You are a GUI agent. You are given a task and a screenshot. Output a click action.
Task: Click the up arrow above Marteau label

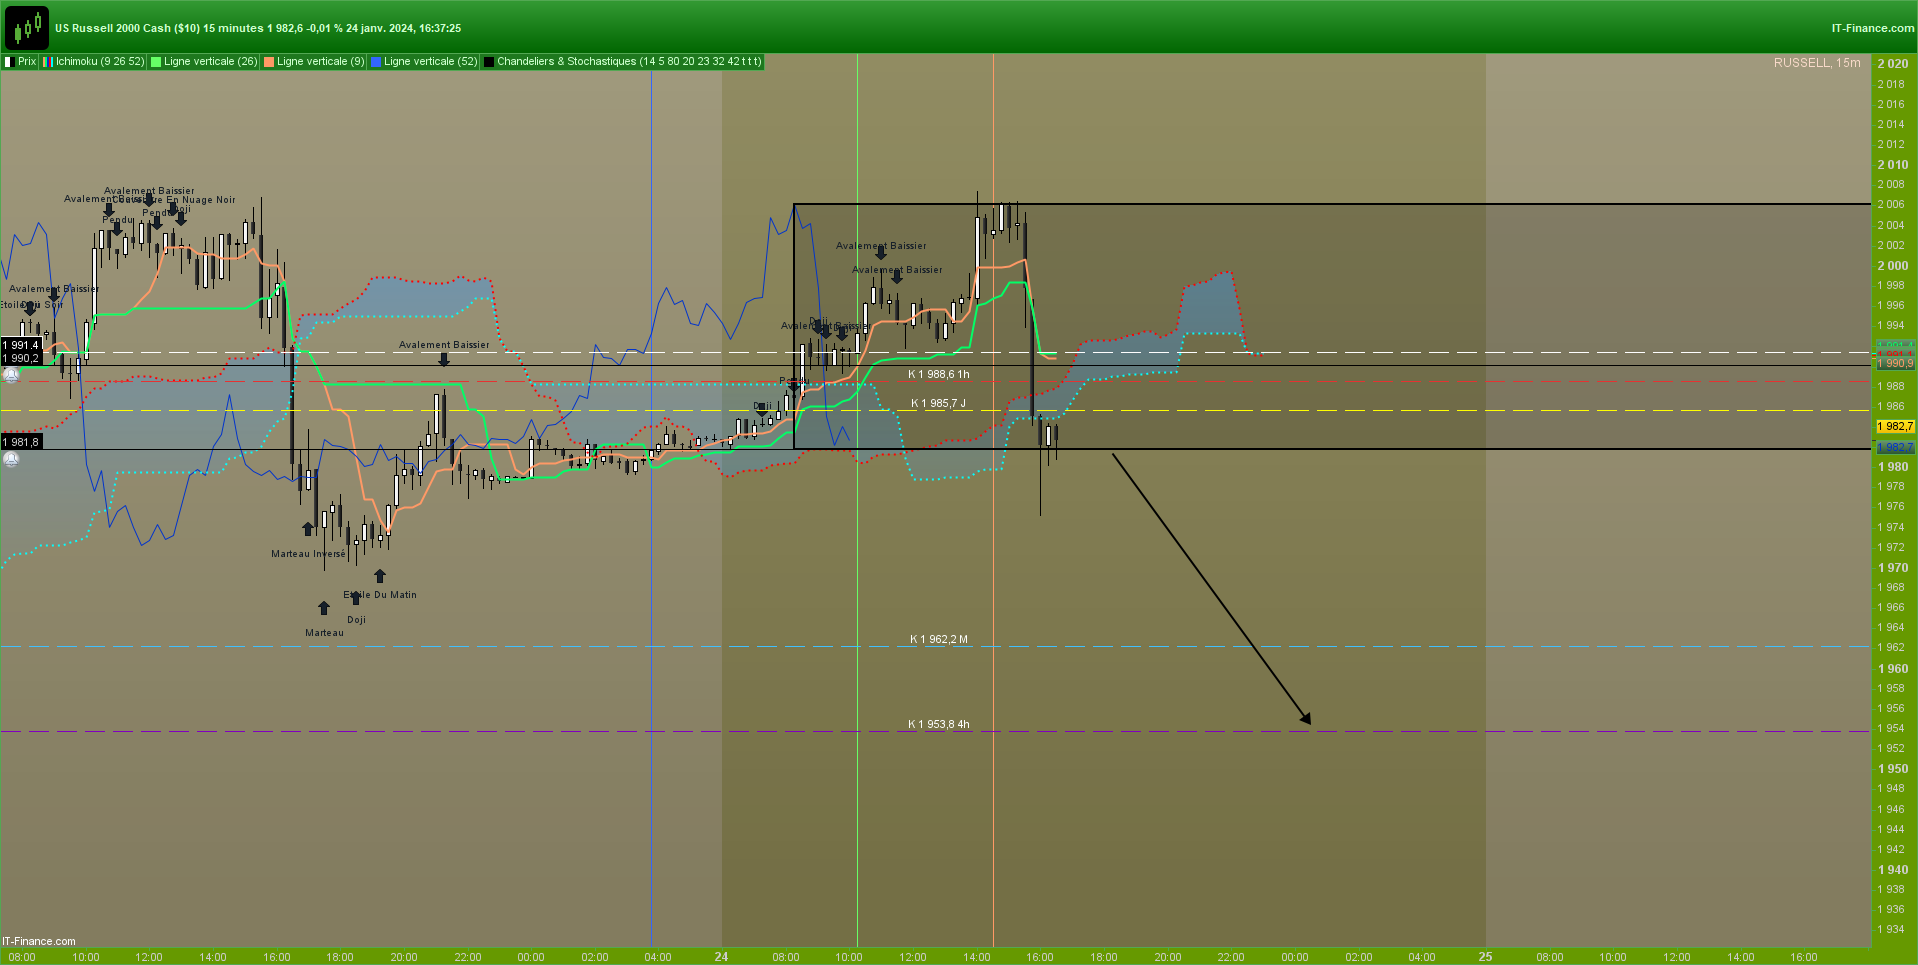324,608
